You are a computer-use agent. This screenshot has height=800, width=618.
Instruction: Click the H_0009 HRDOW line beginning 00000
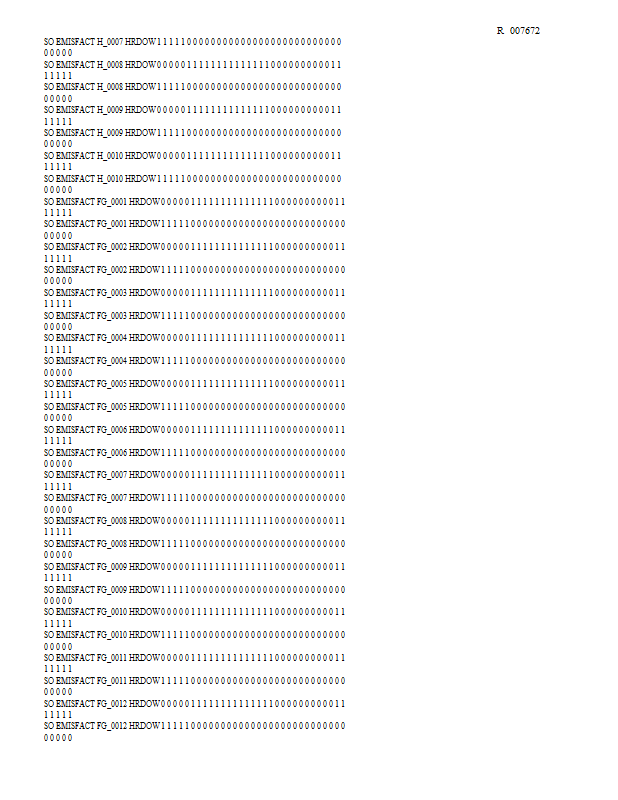pos(193,115)
